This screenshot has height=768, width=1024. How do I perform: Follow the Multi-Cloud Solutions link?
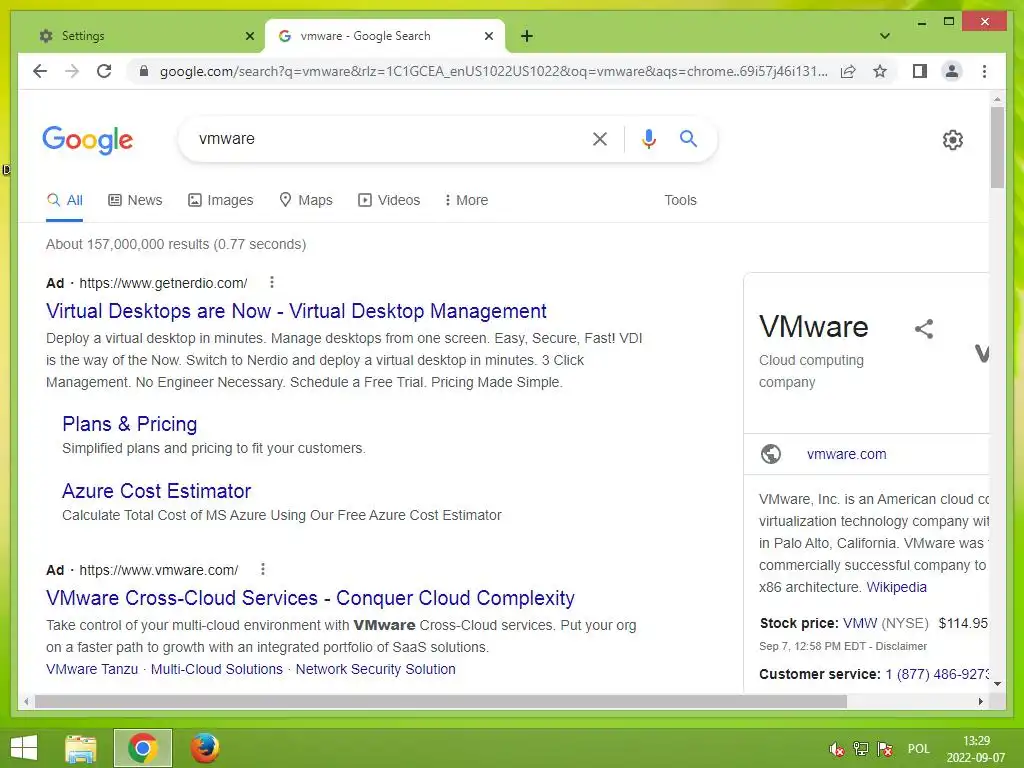click(x=217, y=669)
